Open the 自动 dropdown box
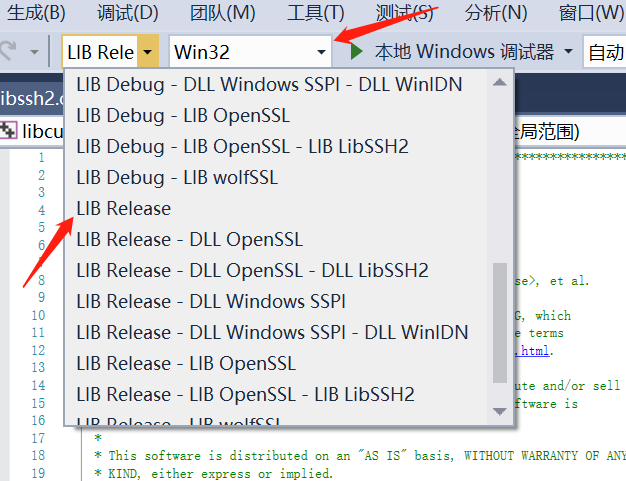The image size is (626, 481). (604, 52)
